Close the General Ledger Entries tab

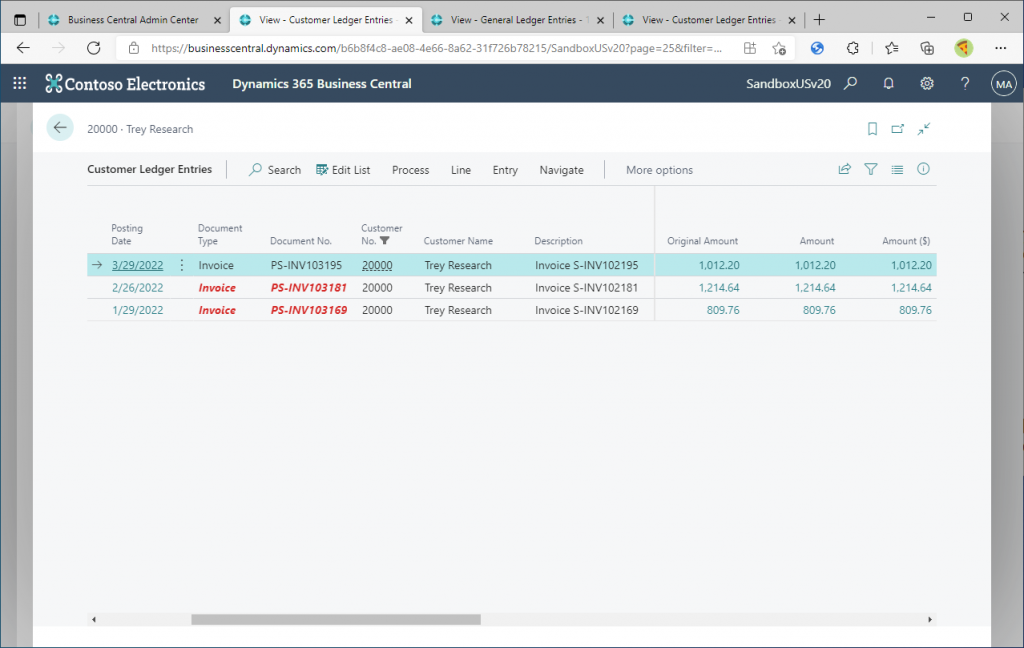coord(600,20)
